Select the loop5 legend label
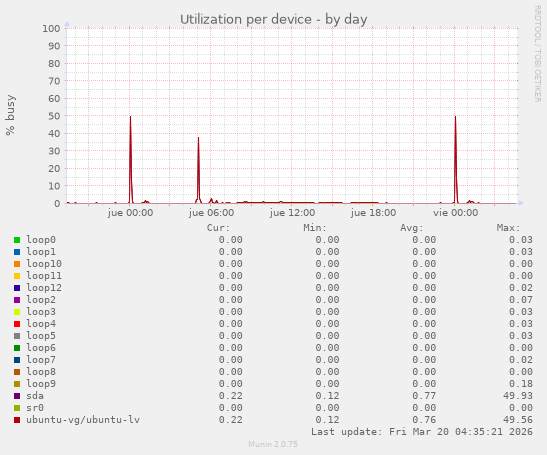Screen dimensions: 547x455 pyautogui.click(x=41, y=336)
